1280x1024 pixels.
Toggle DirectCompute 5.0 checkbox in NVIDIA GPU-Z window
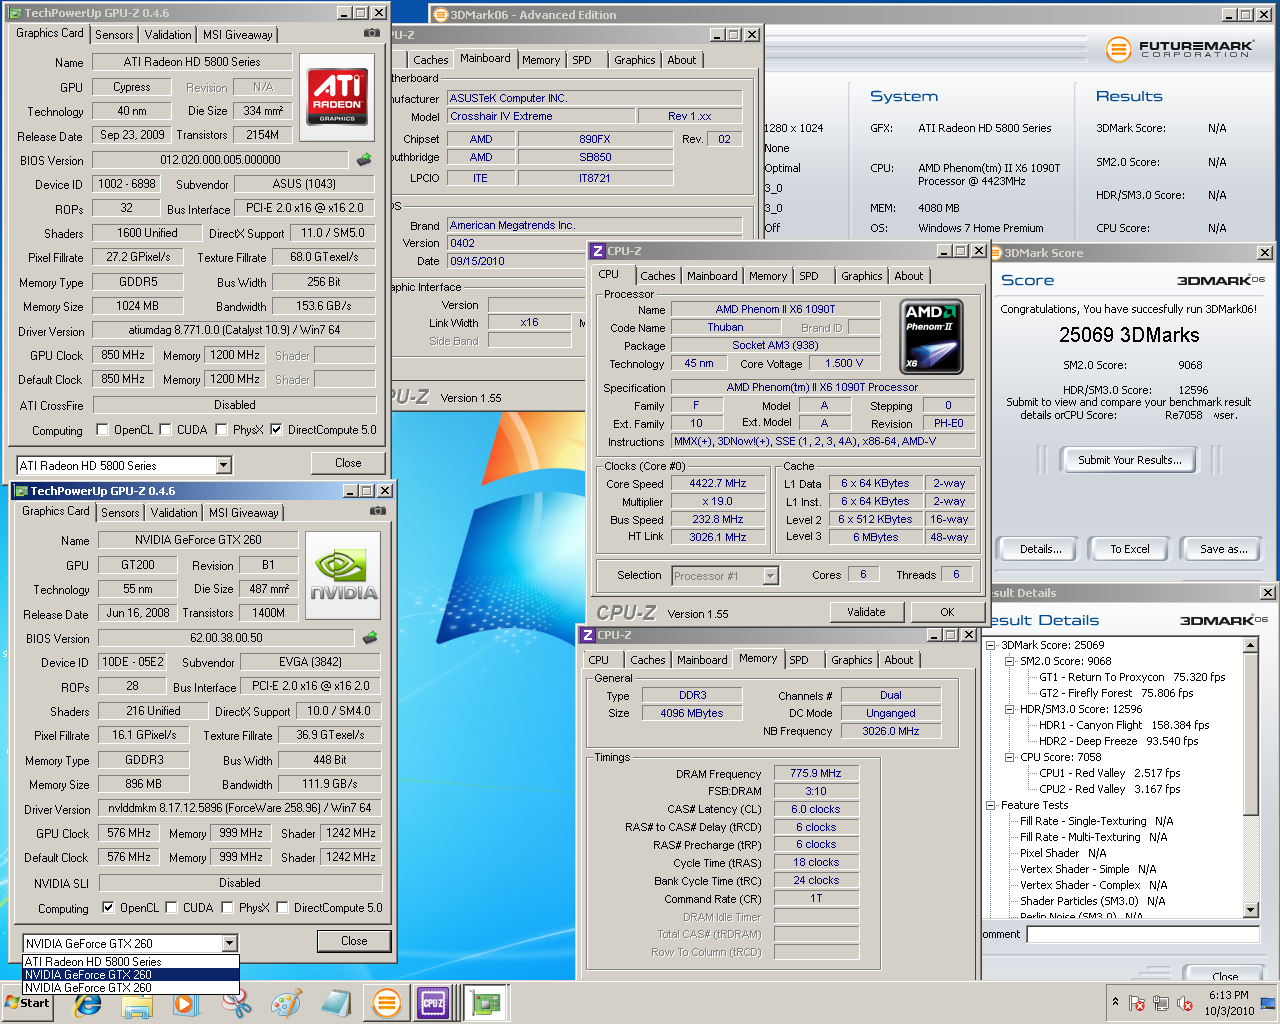(x=283, y=908)
